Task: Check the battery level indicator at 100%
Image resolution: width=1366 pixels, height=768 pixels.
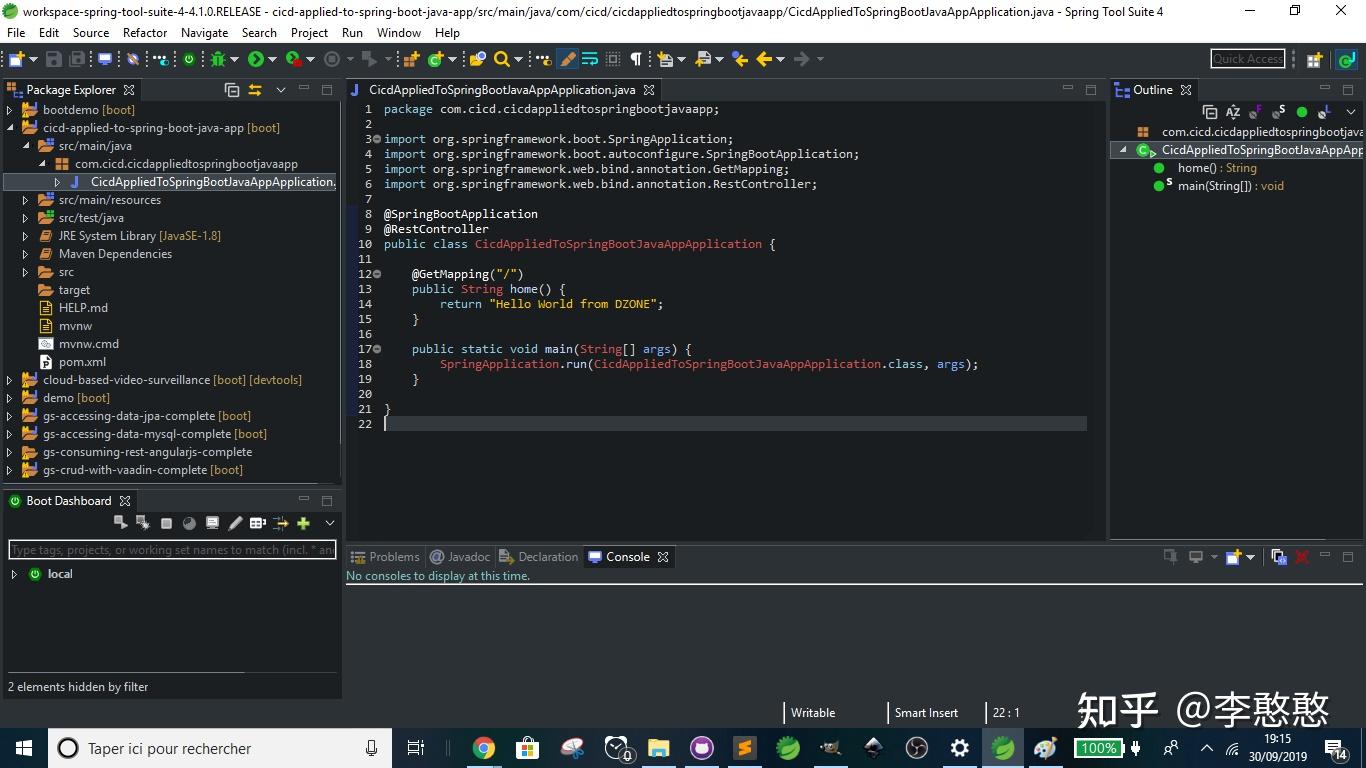Action: [1098, 747]
